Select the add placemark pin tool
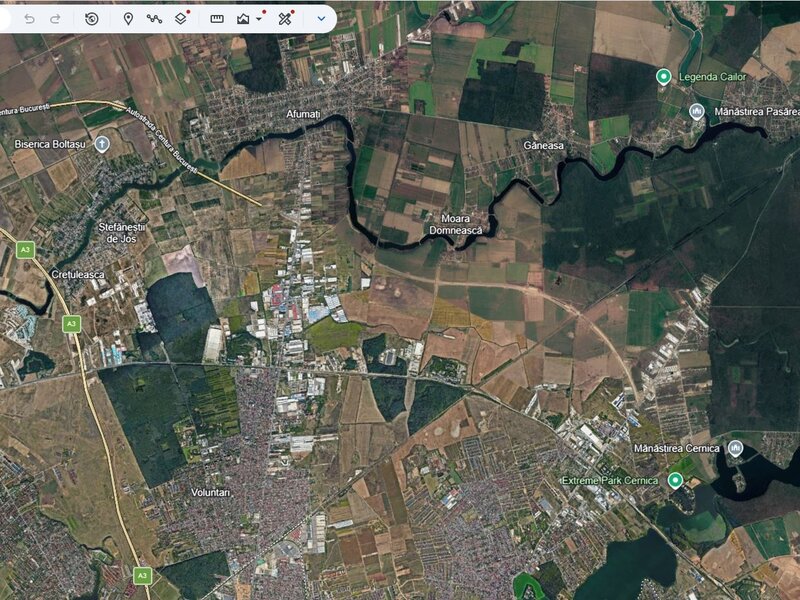800x600 pixels. click(129, 19)
